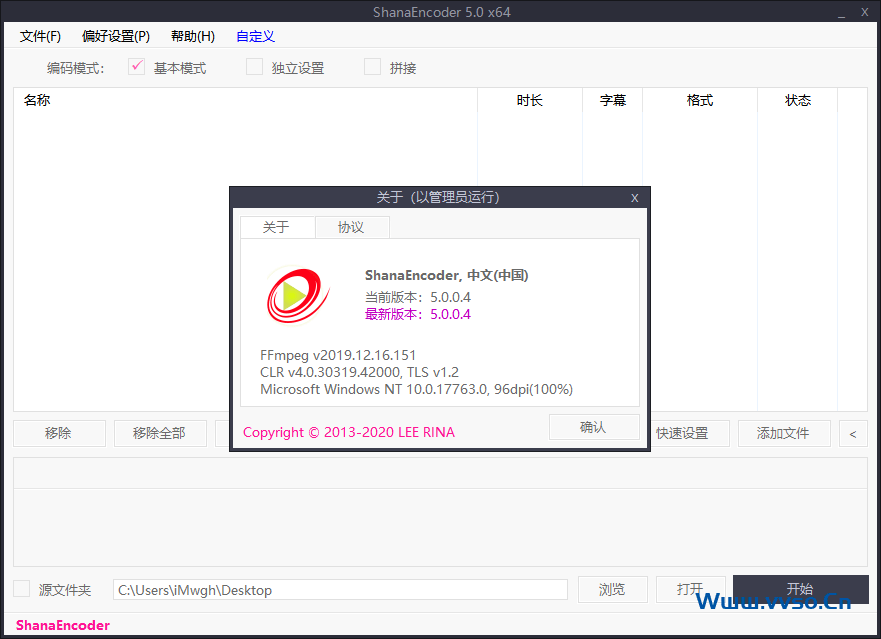Click the 移除全部 button
This screenshot has width=881, height=639.
pyautogui.click(x=160, y=433)
